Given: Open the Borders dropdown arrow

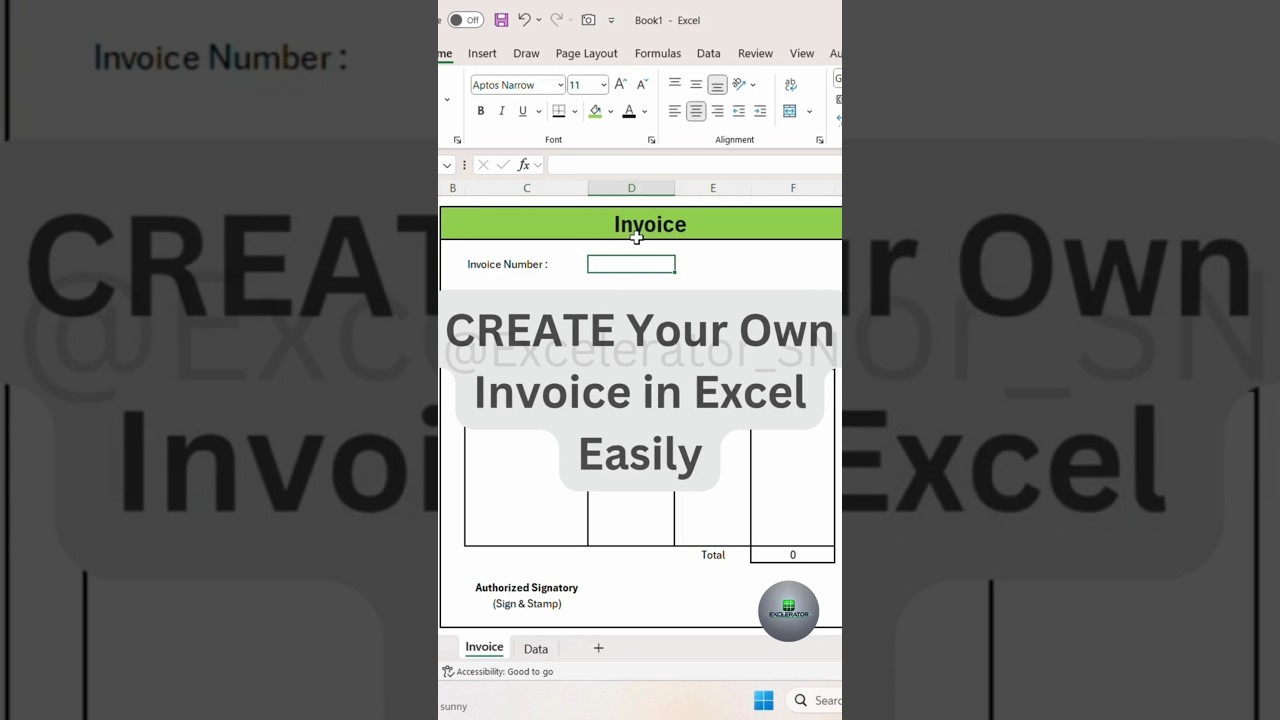Looking at the screenshot, I should coord(574,111).
